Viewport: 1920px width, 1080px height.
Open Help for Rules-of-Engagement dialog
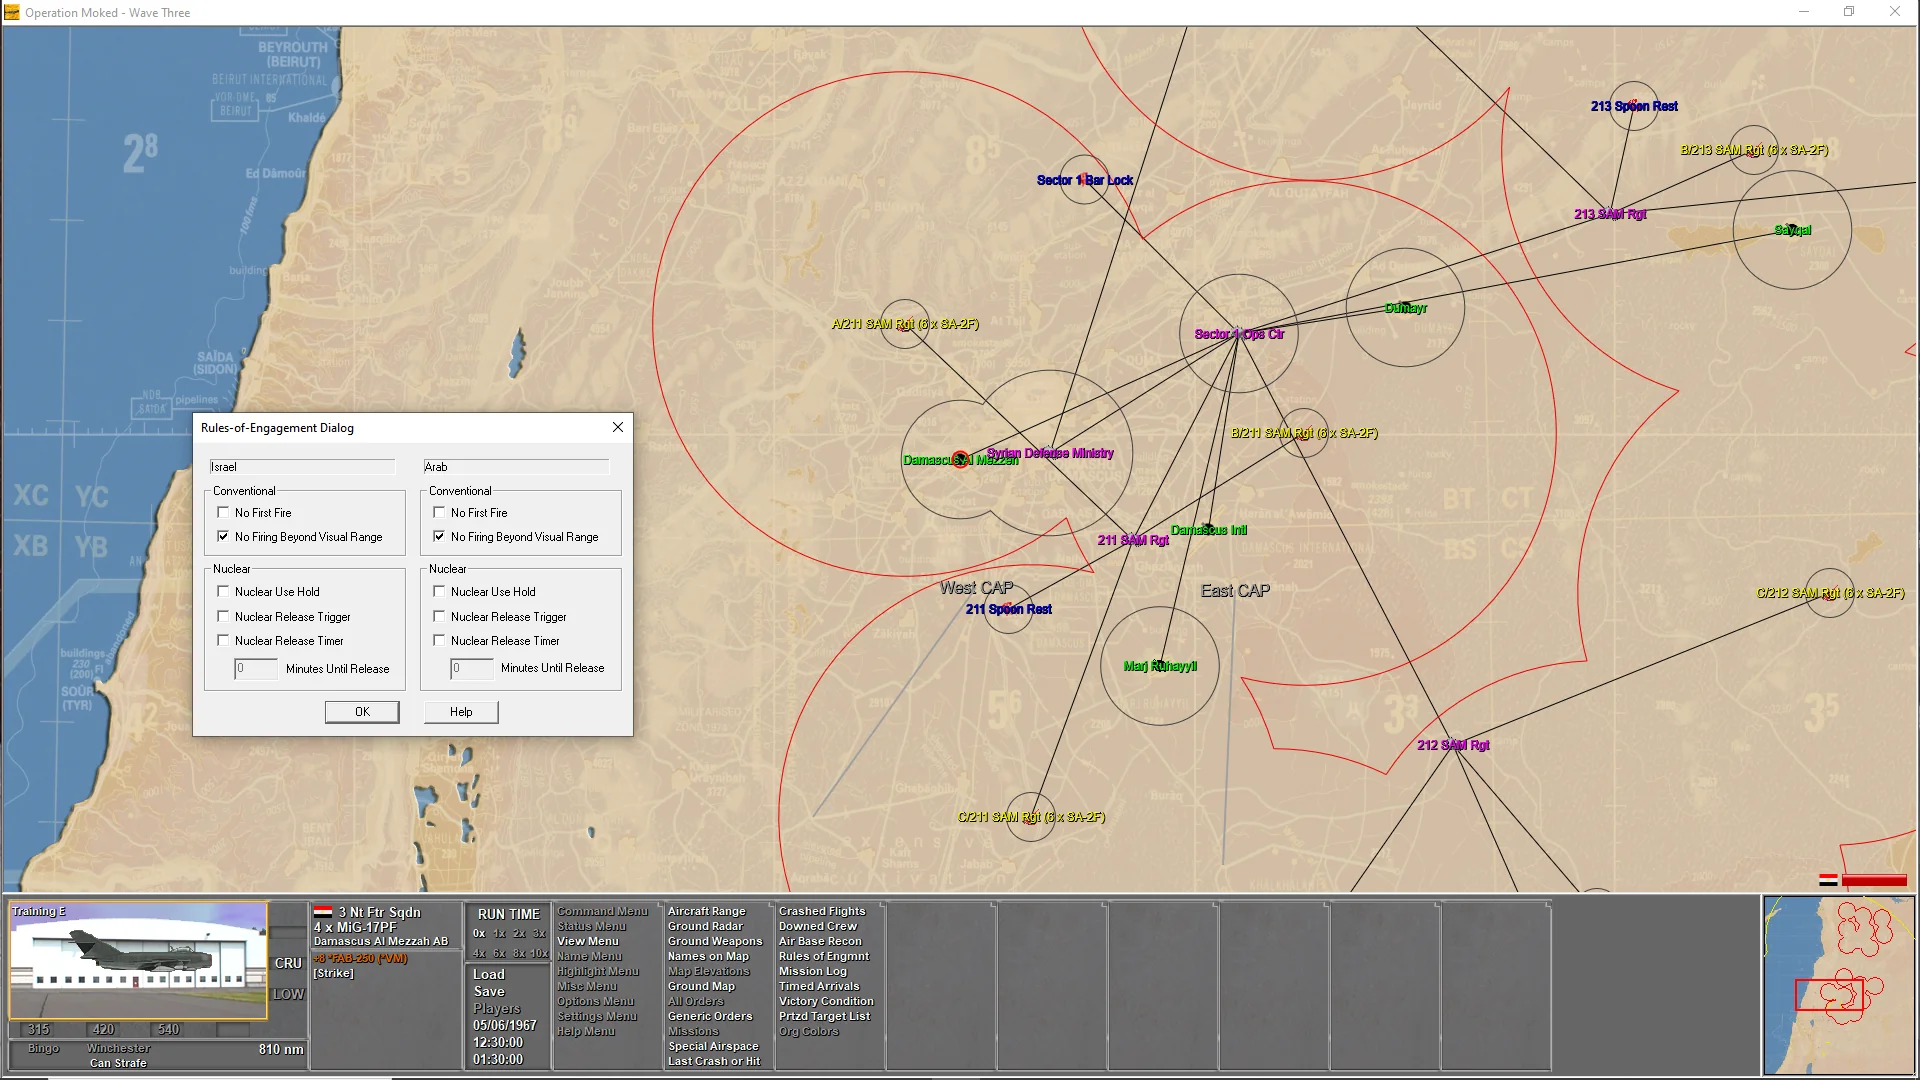461,712
